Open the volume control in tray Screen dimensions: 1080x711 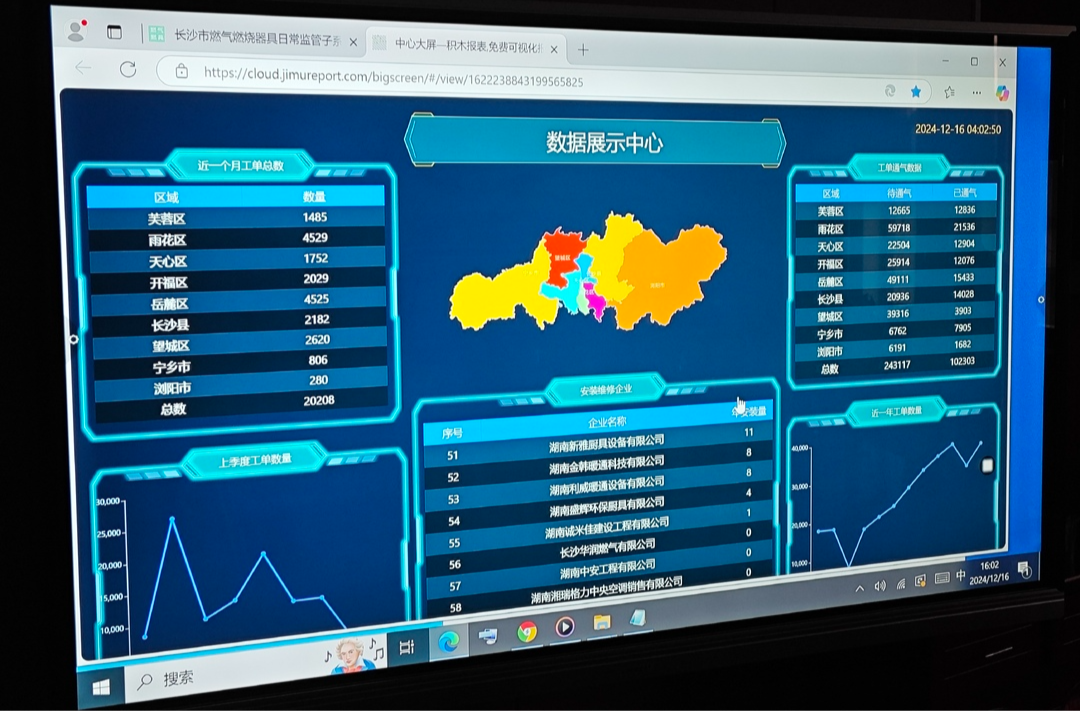tap(880, 586)
